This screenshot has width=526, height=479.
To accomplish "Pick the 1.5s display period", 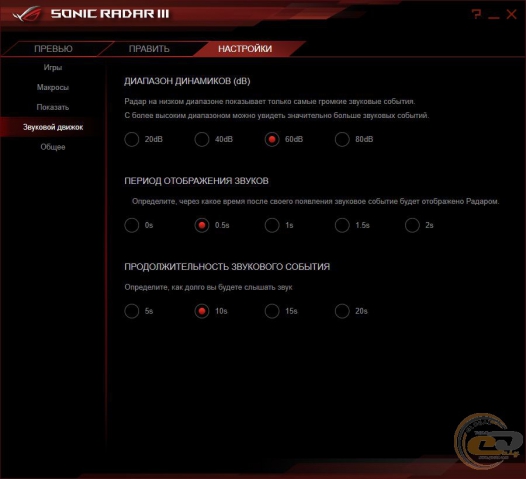I will 342,225.
